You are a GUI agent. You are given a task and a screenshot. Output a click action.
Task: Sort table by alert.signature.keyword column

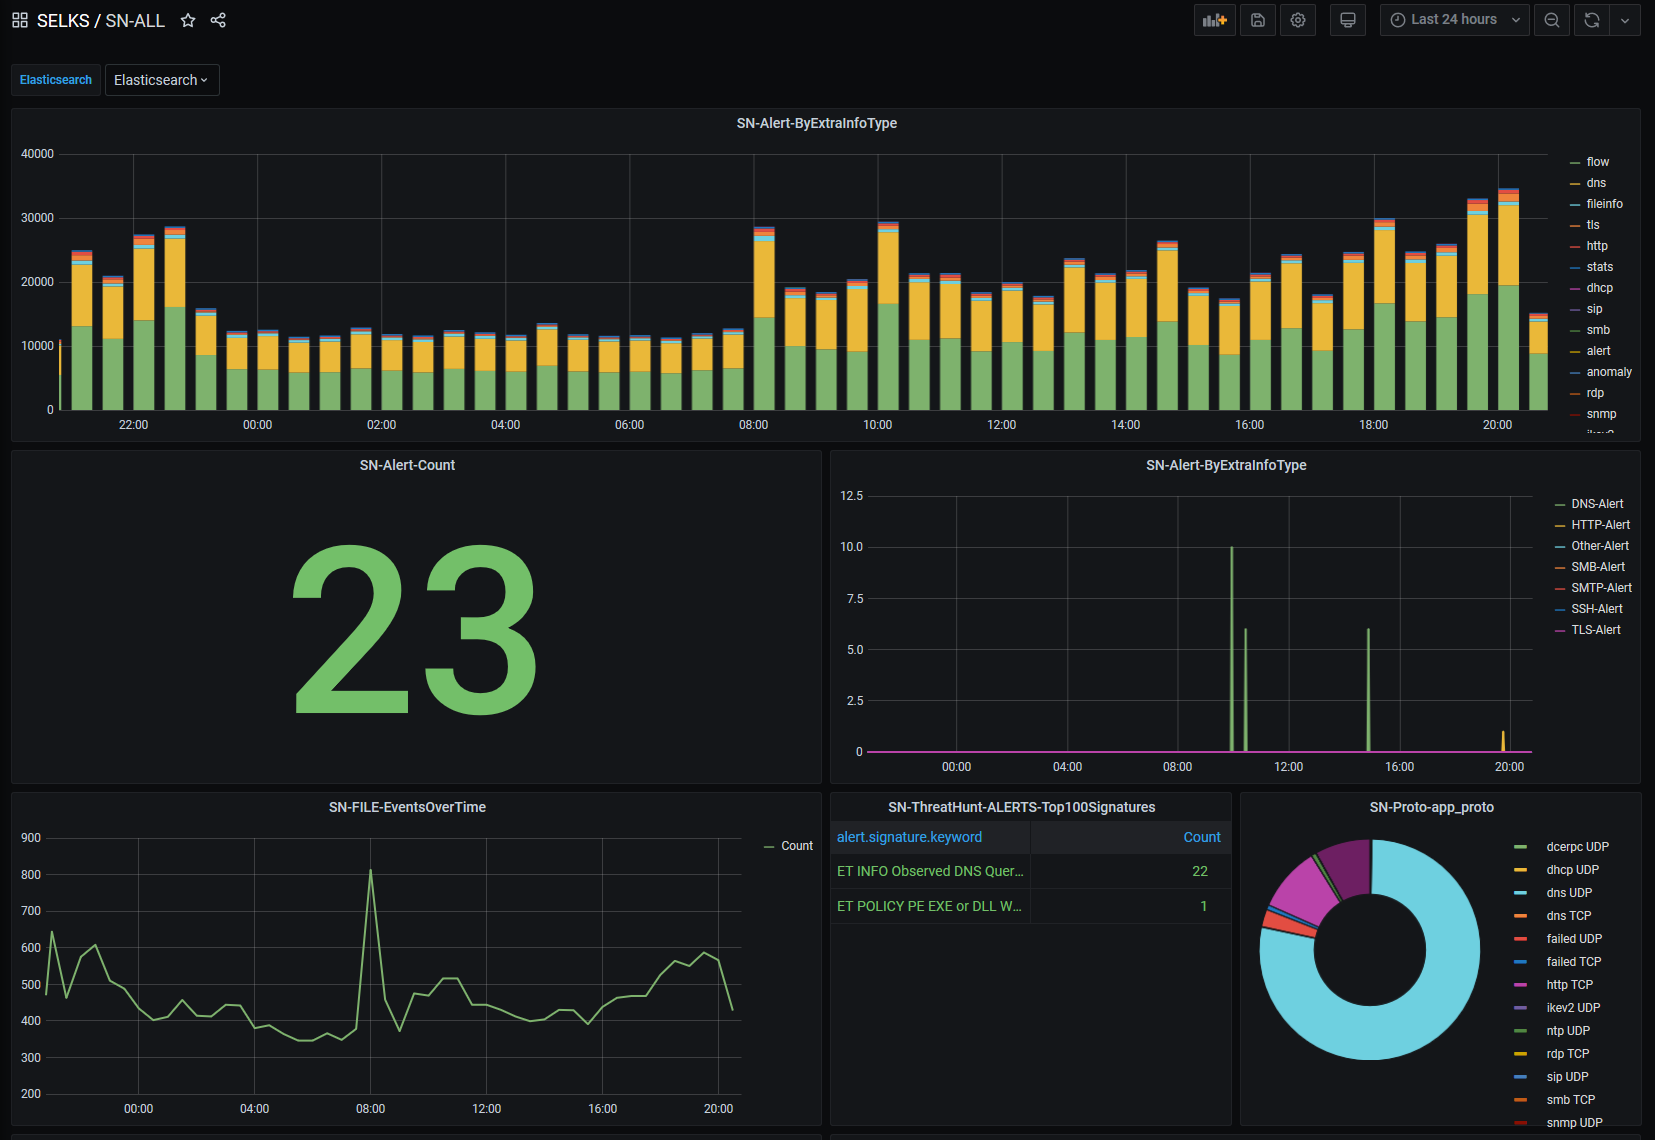pos(909,837)
